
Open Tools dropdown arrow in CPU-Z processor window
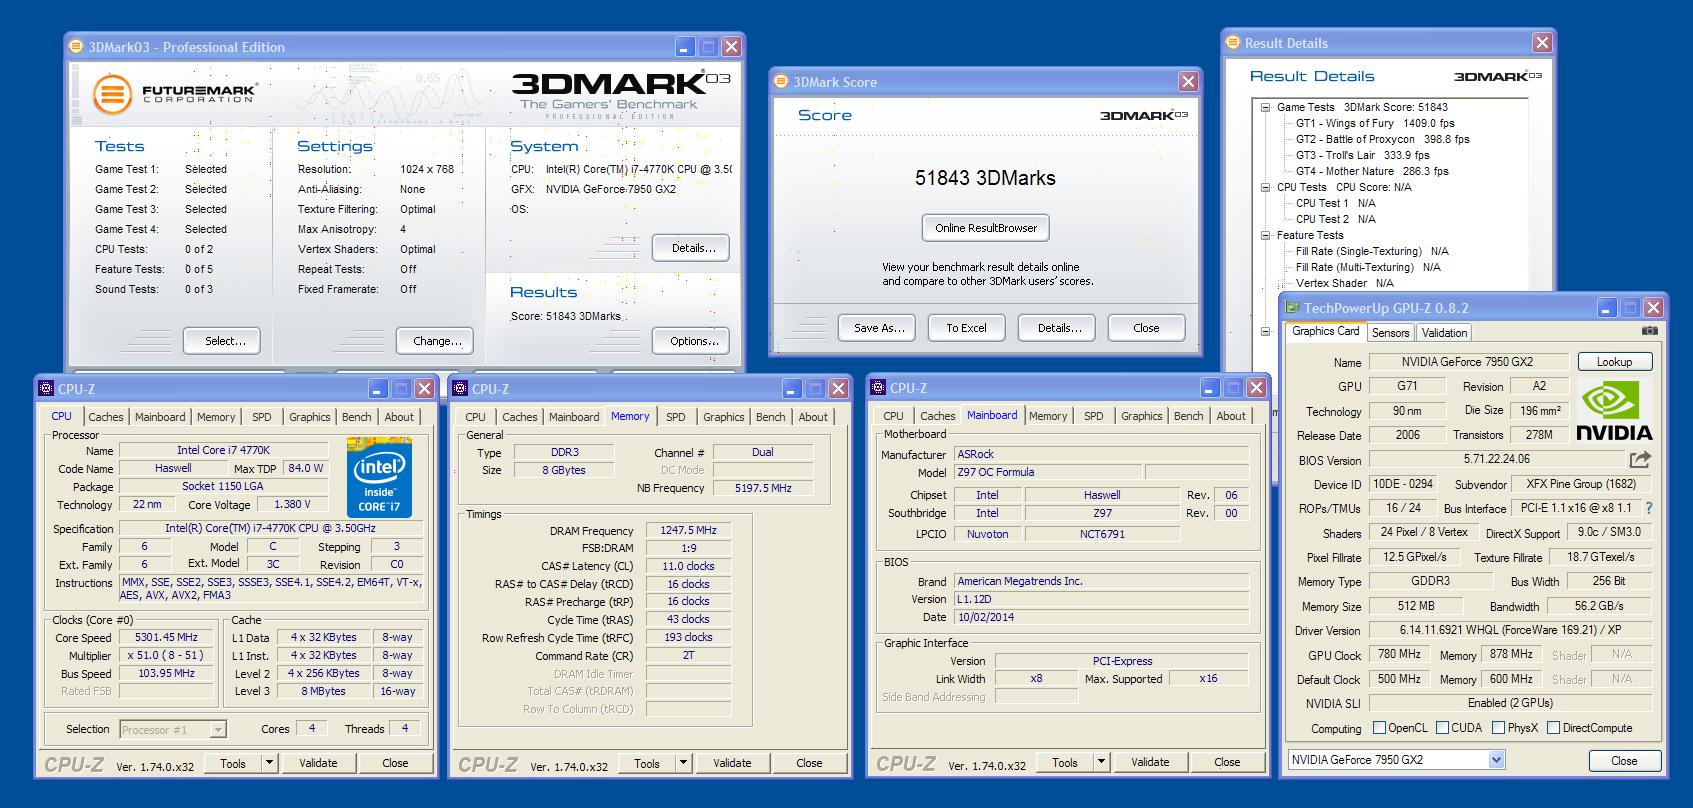click(269, 763)
